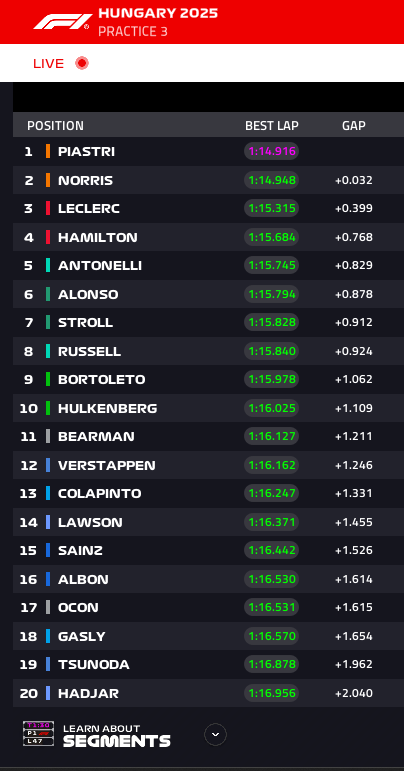Click the red LIVE indicator dot
The image size is (404, 771).
(x=82, y=63)
